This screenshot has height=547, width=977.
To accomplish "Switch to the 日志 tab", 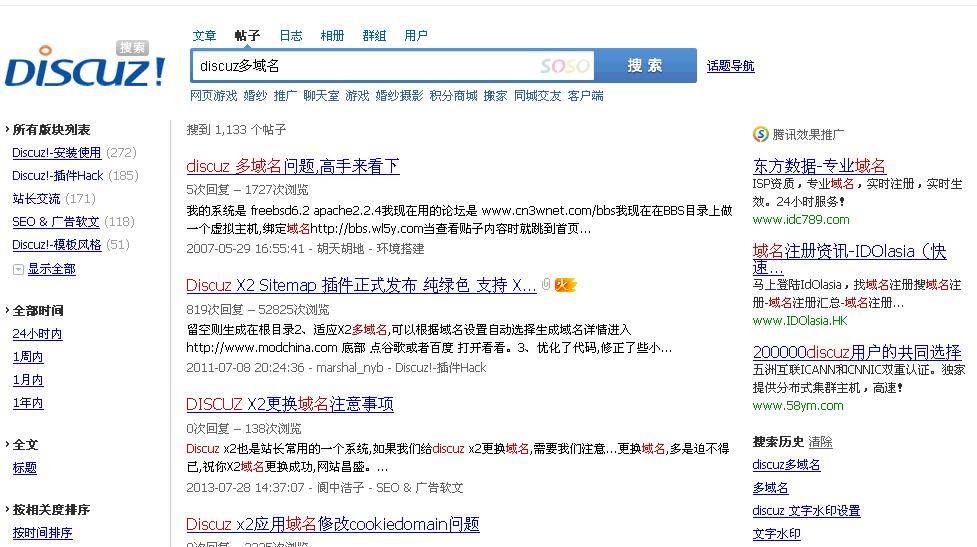I will pyautogui.click(x=290, y=36).
